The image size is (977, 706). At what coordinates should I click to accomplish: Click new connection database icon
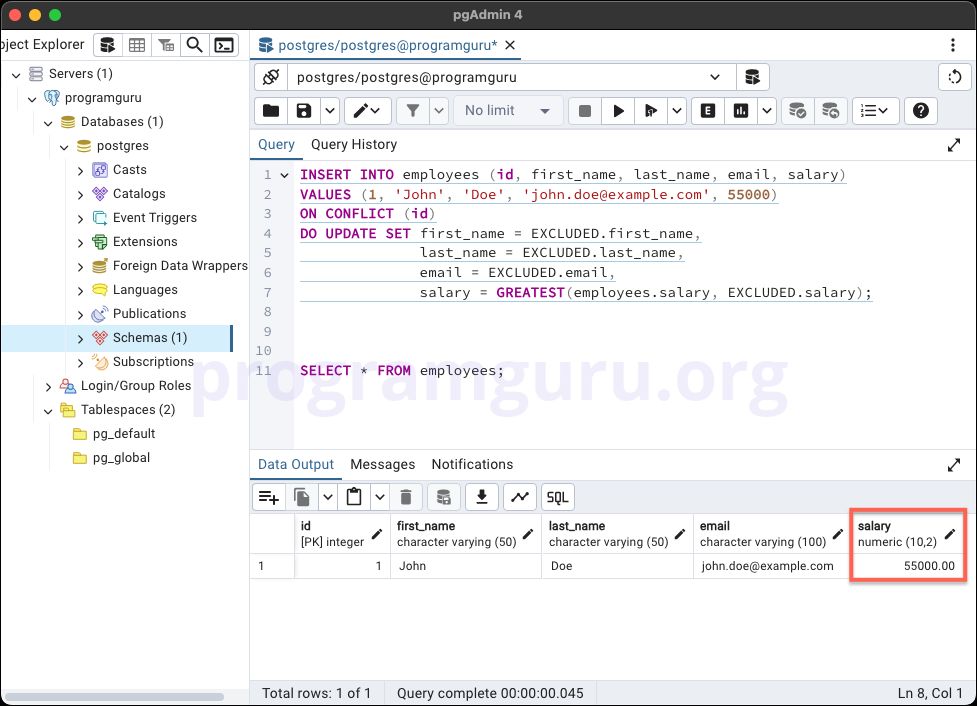pos(753,77)
